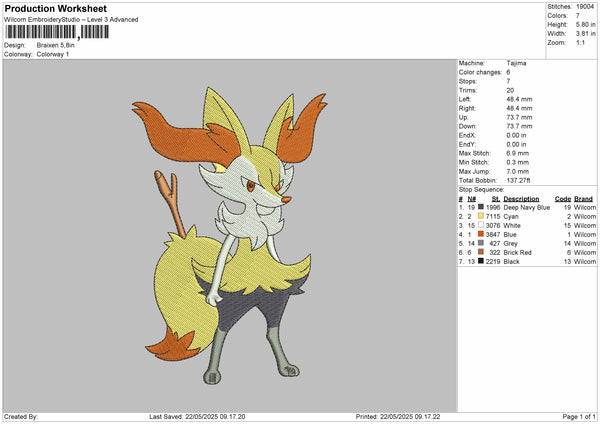Click stitch count '2219' in the Black row

coord(493,262)
